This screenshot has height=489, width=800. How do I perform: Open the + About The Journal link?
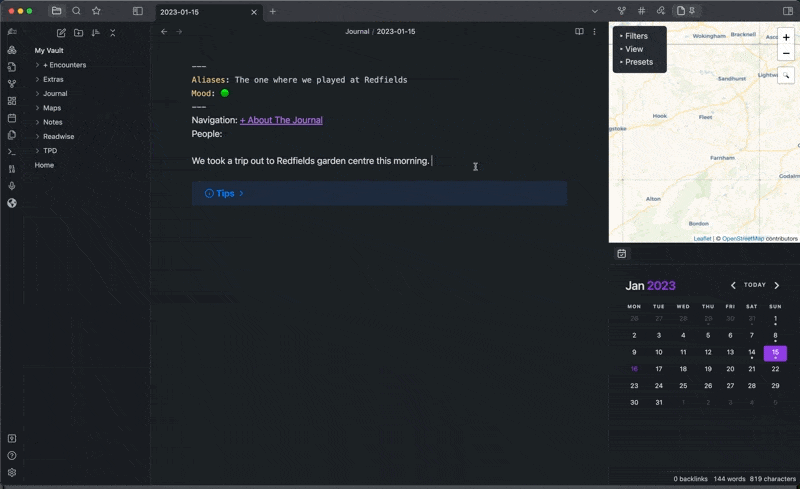(281, 120)
